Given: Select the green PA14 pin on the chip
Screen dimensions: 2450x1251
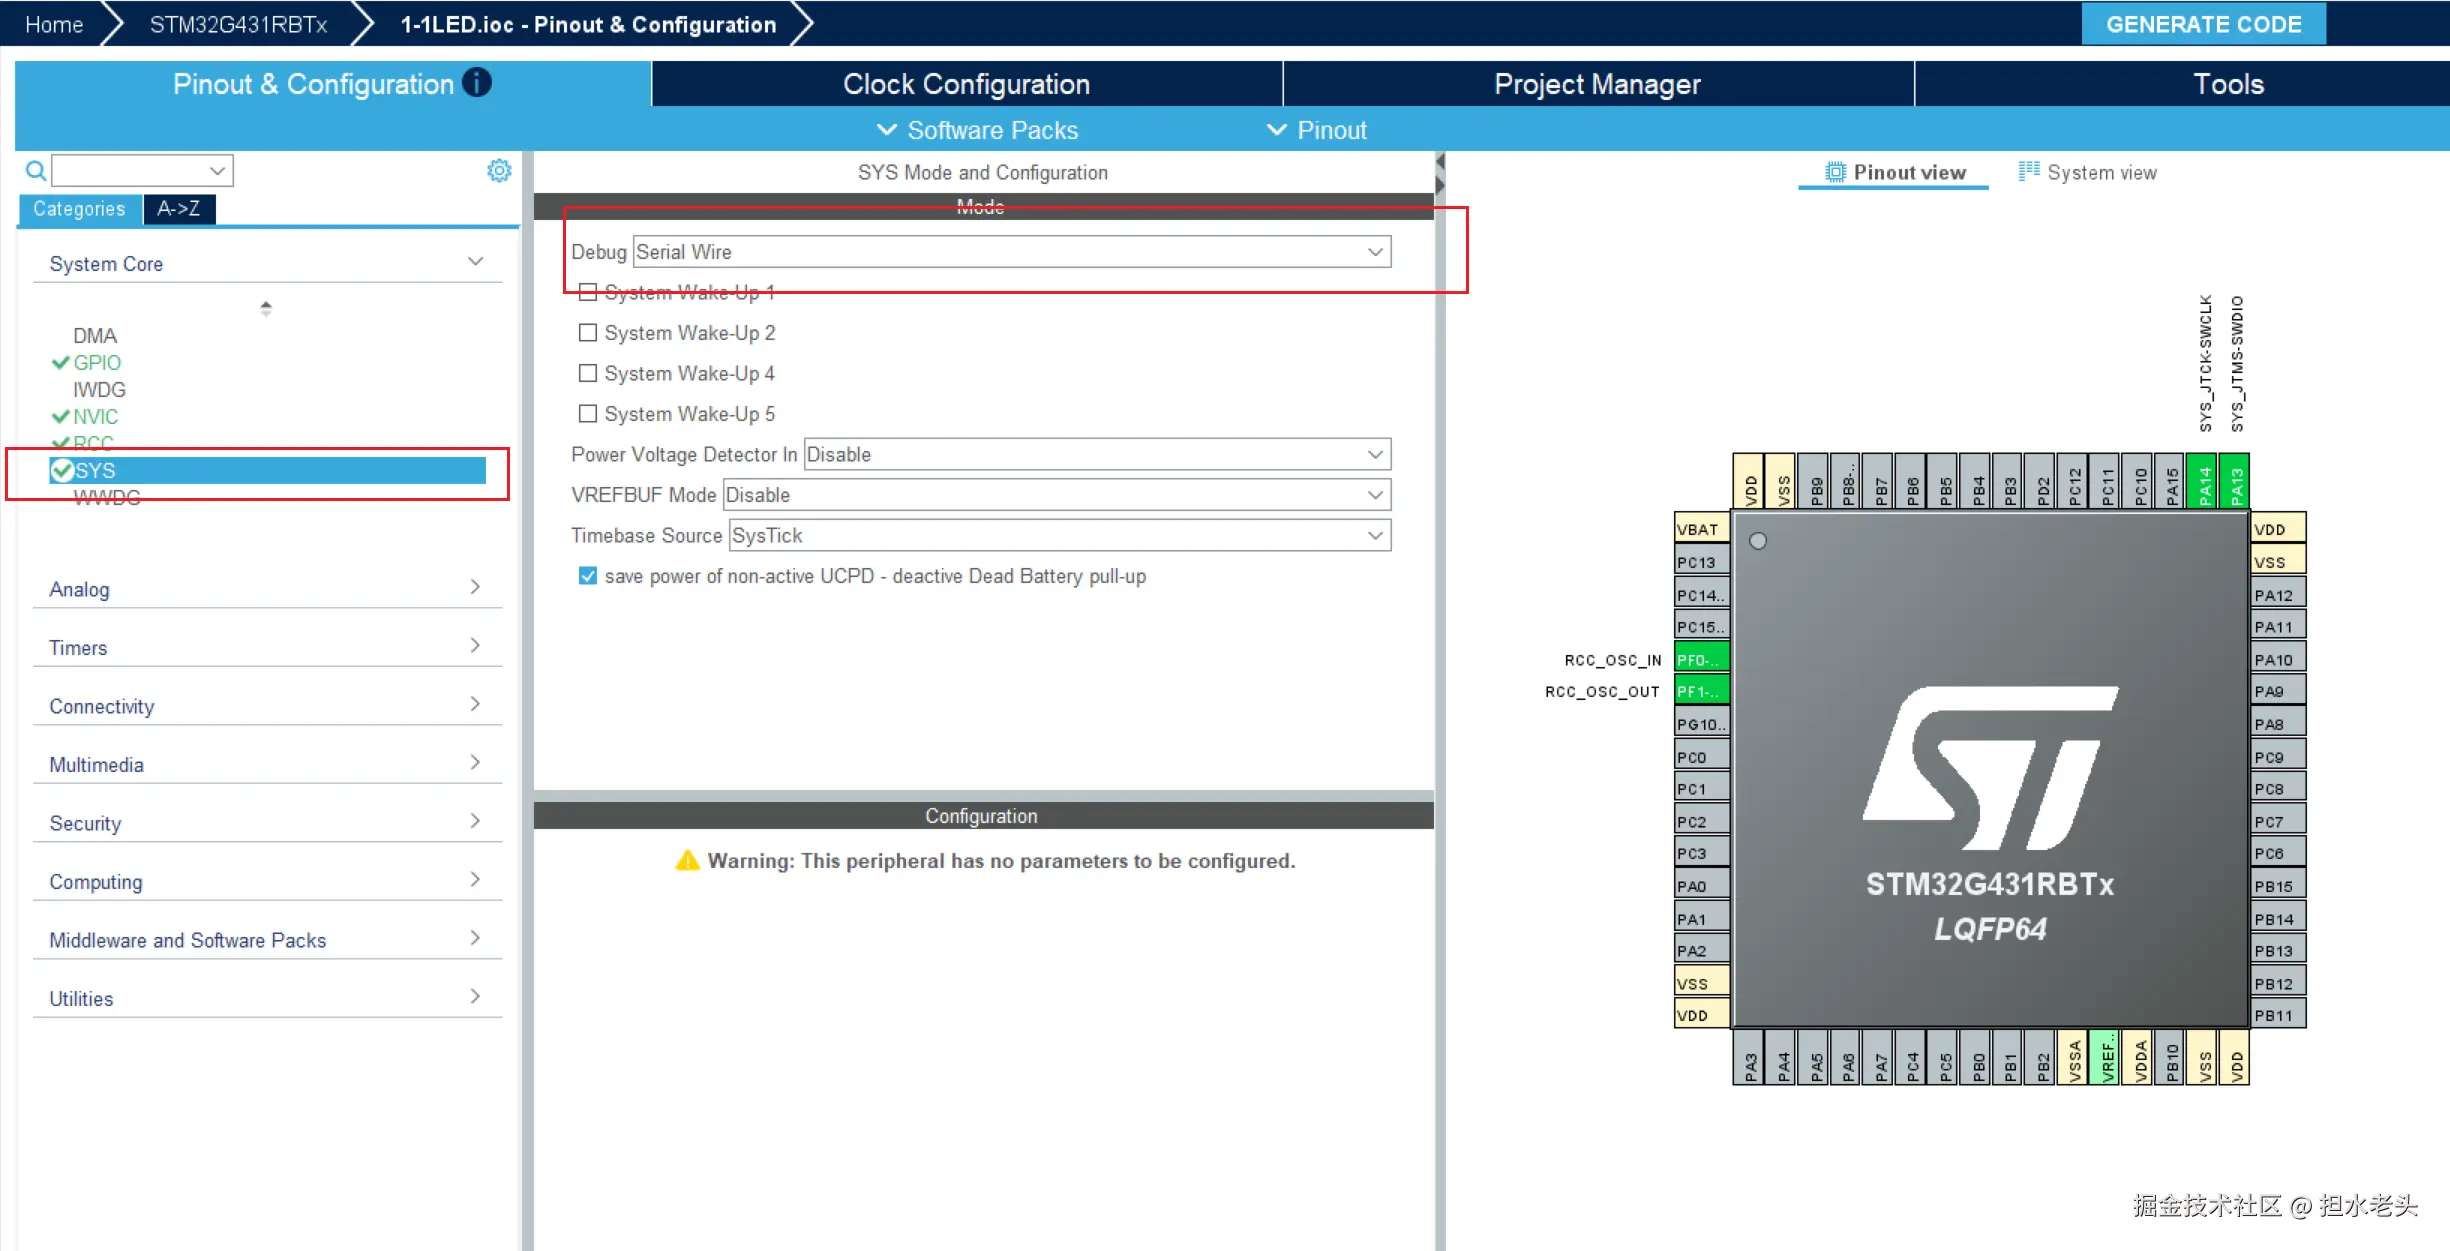Looking at the screenshot, I should coord(2204,482).
